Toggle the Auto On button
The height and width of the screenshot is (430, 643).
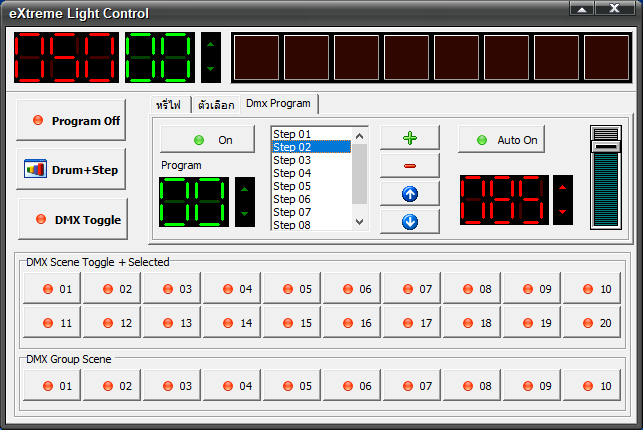502,140
